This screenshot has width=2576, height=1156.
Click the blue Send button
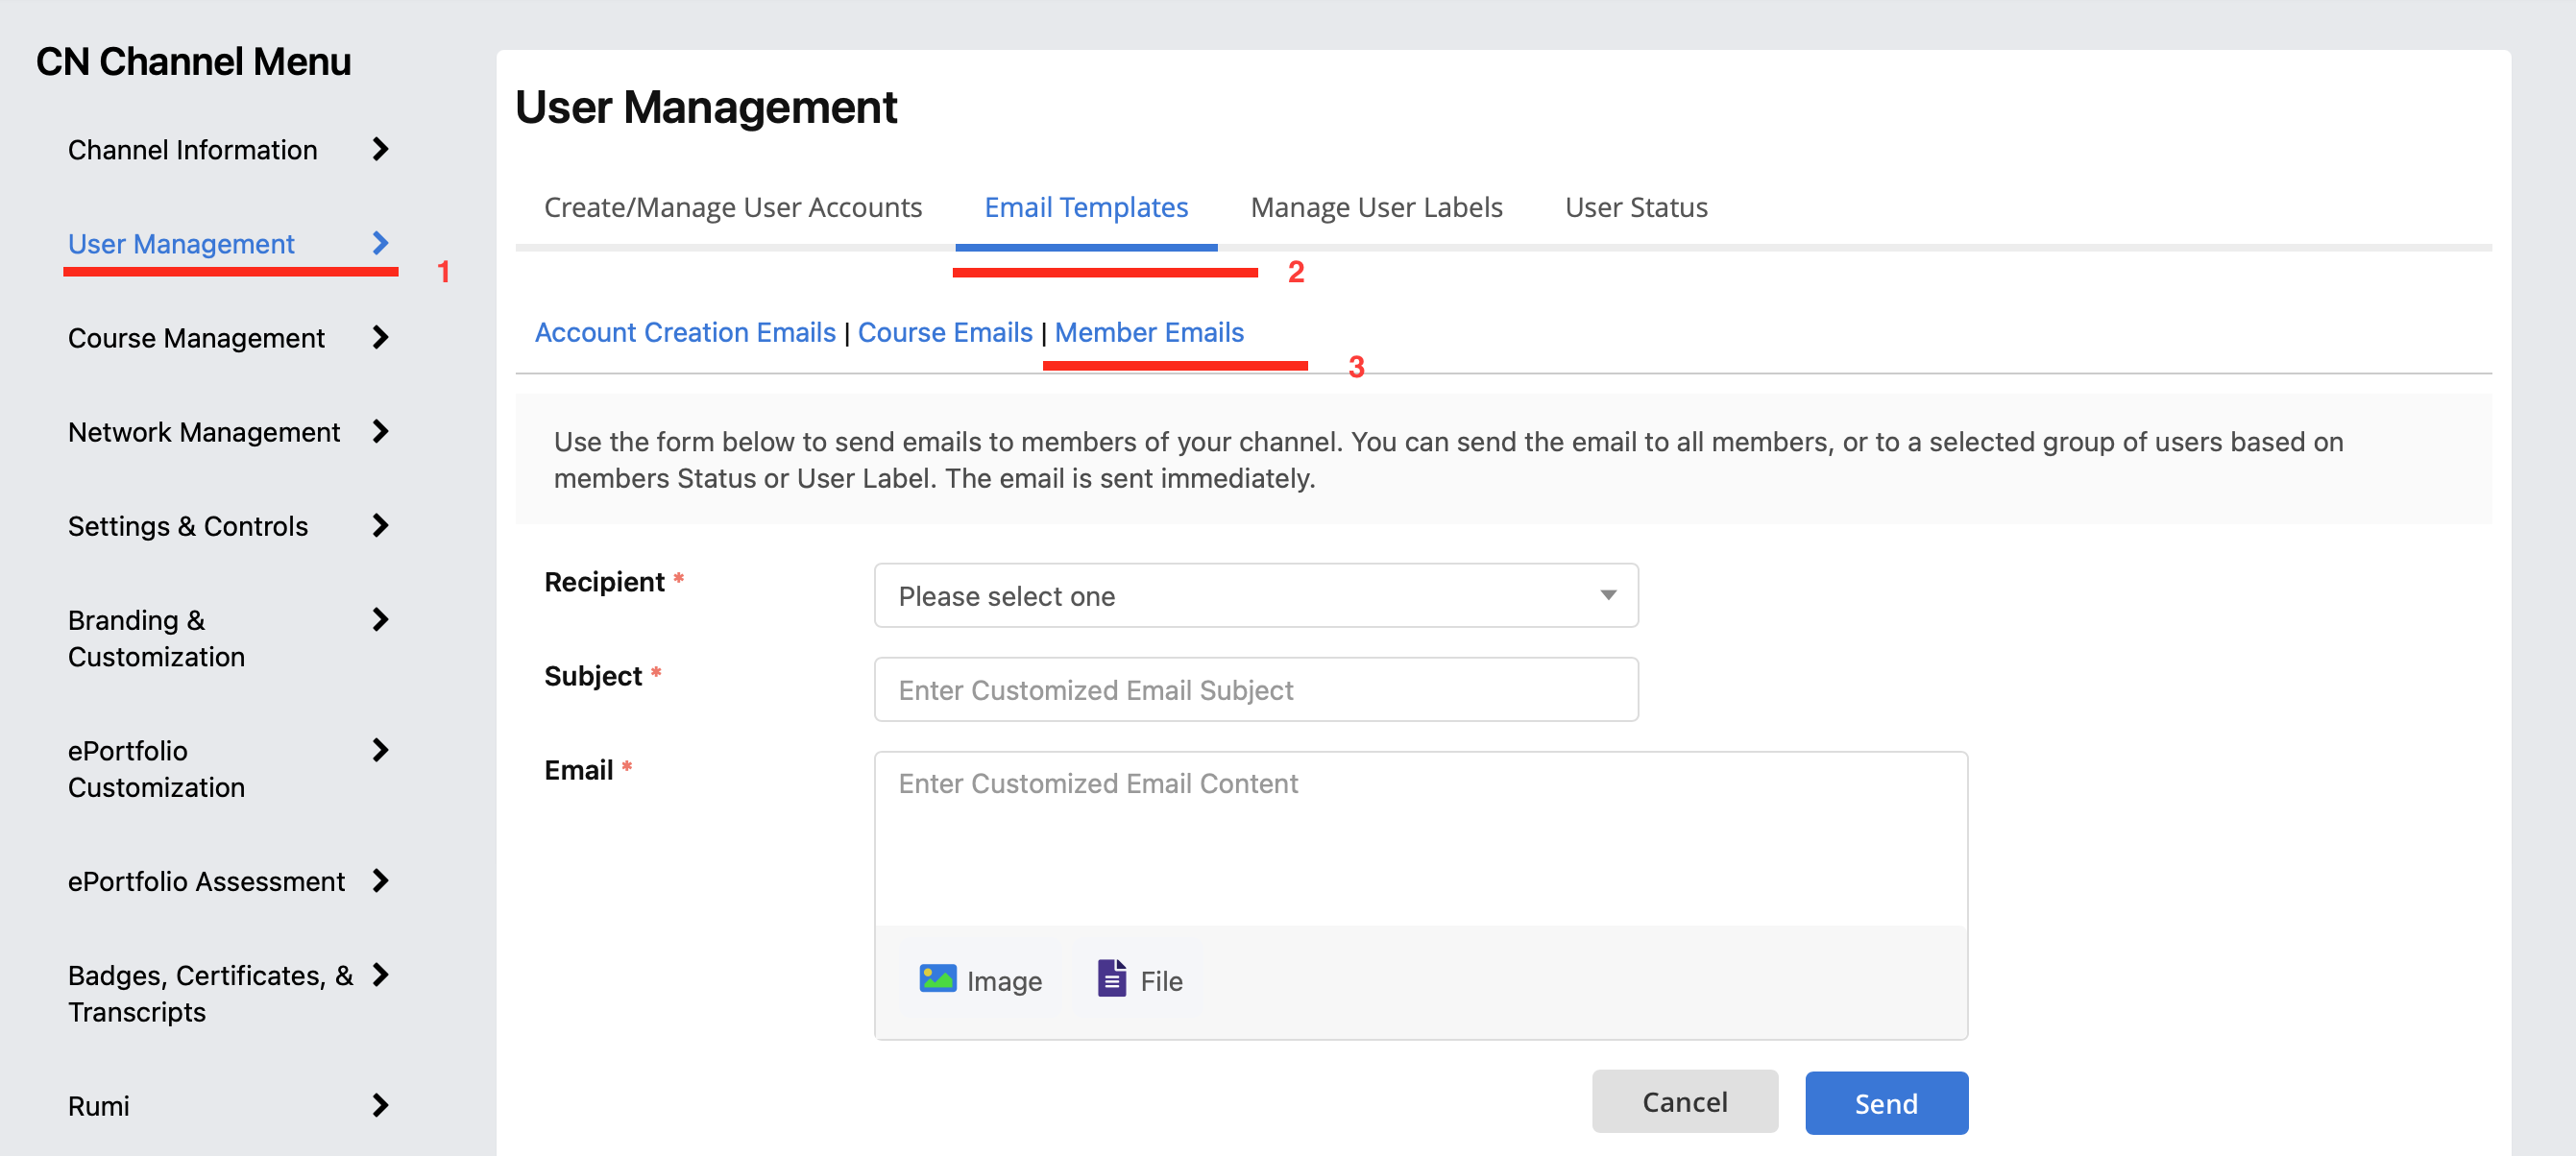click(1886, 1103)
